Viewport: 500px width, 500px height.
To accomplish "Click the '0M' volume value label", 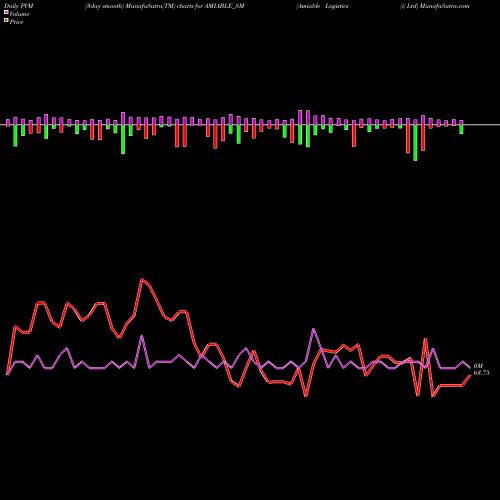I will pyautogui.click(x=478, y=366).
